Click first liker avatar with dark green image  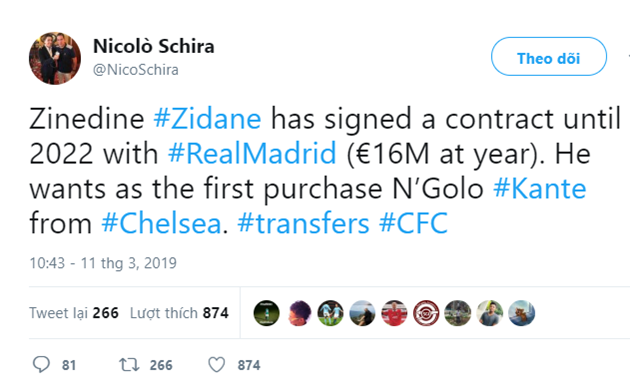click(266, 313)
